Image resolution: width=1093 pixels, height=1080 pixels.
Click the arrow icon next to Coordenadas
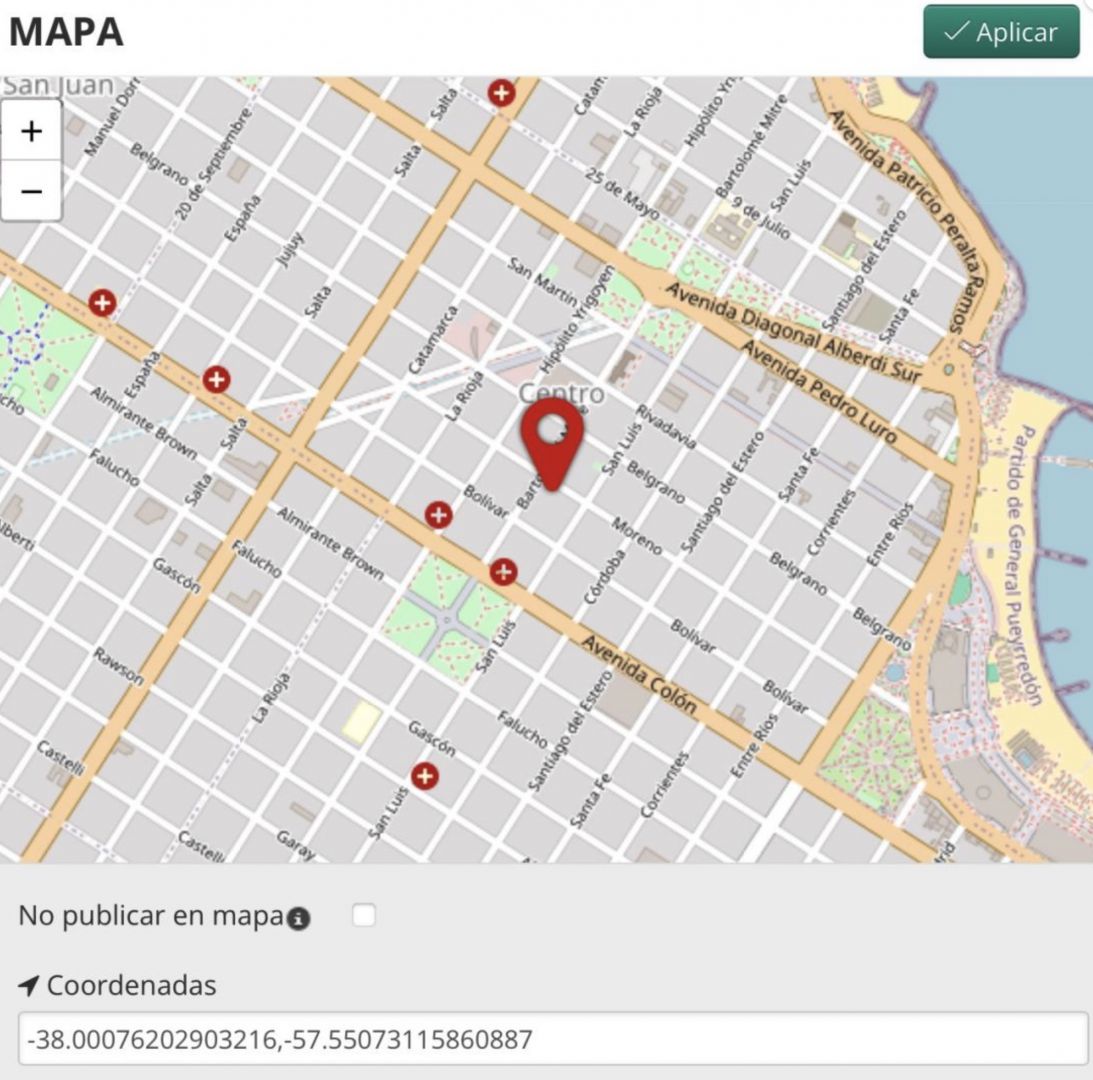click(29, 986)
